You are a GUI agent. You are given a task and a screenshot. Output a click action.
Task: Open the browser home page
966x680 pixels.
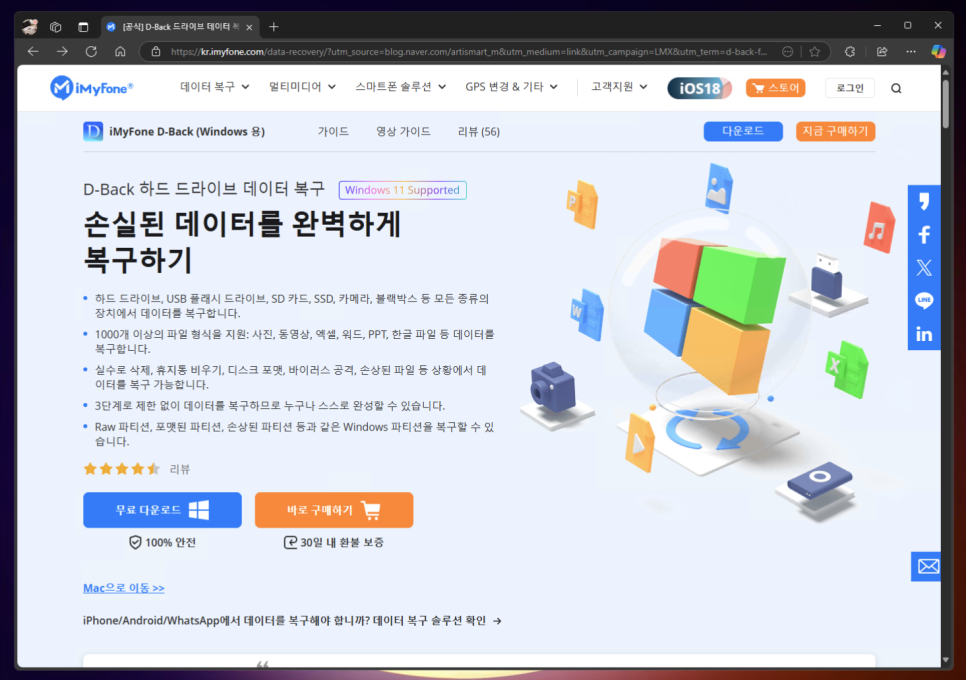120,52
